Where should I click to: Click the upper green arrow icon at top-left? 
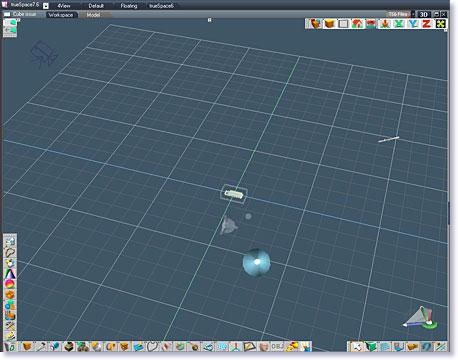10,22
